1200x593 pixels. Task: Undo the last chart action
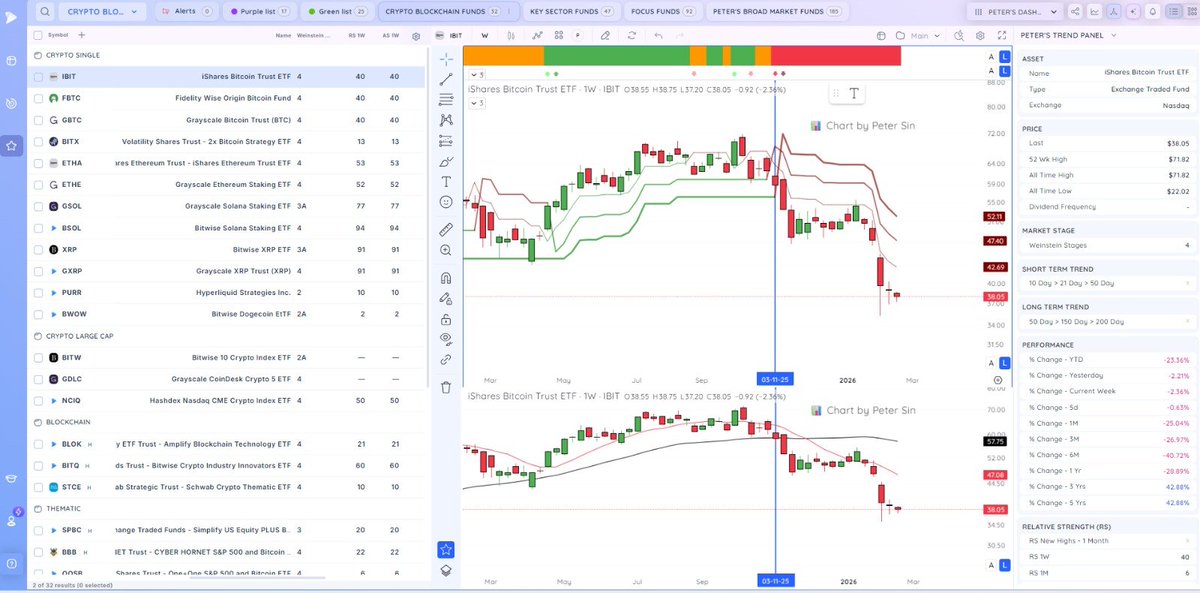658,35
